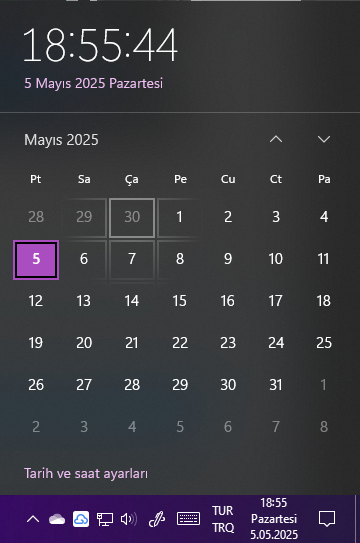
Task: Show the touch keyboard icon
Action: [188, 519]
